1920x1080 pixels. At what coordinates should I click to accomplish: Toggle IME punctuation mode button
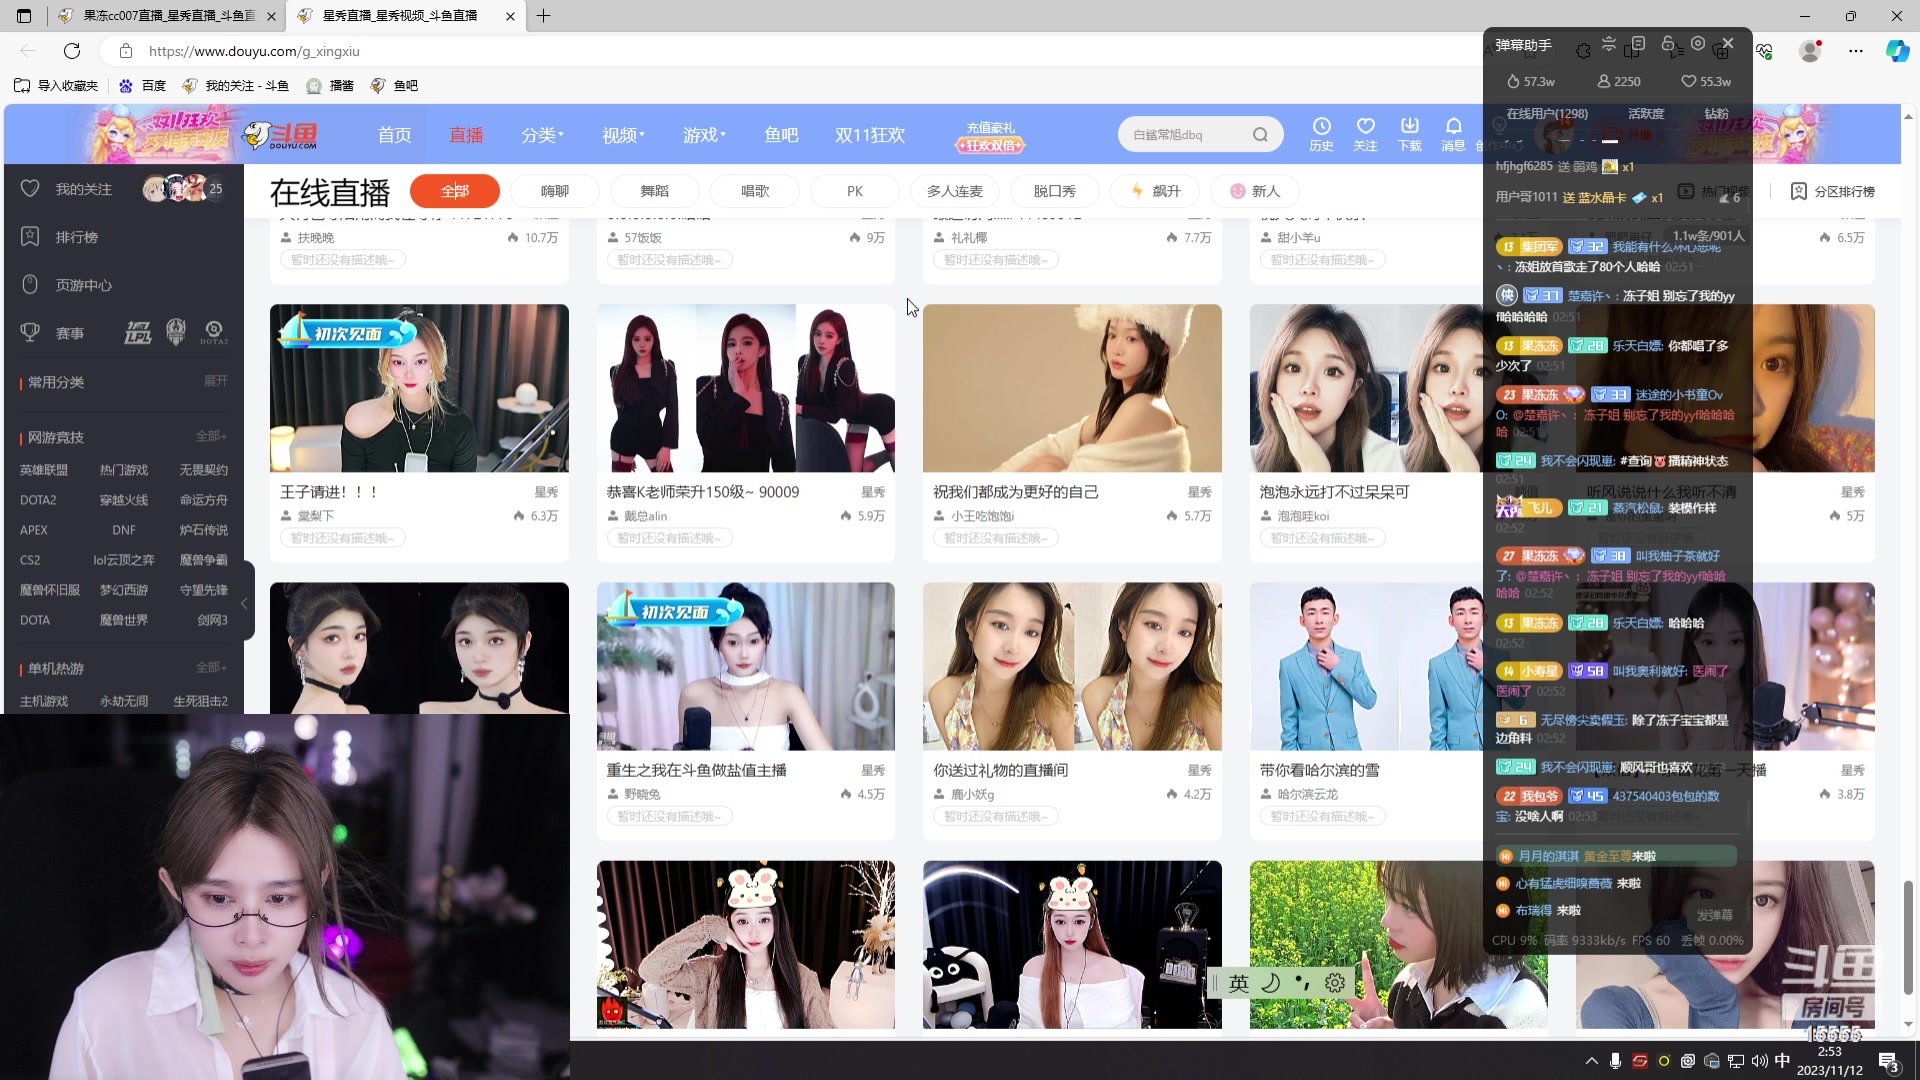[x=1303, y=983]
